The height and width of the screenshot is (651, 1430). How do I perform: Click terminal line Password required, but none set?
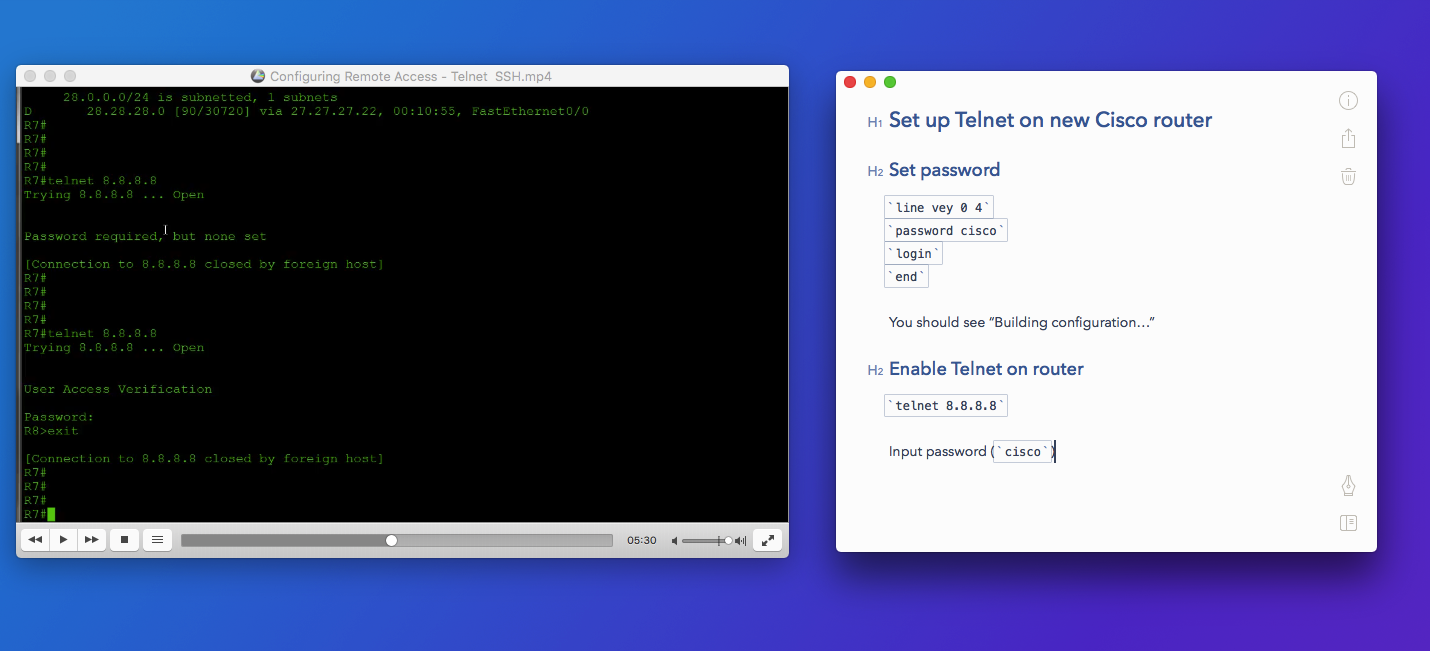click(145, 237)
